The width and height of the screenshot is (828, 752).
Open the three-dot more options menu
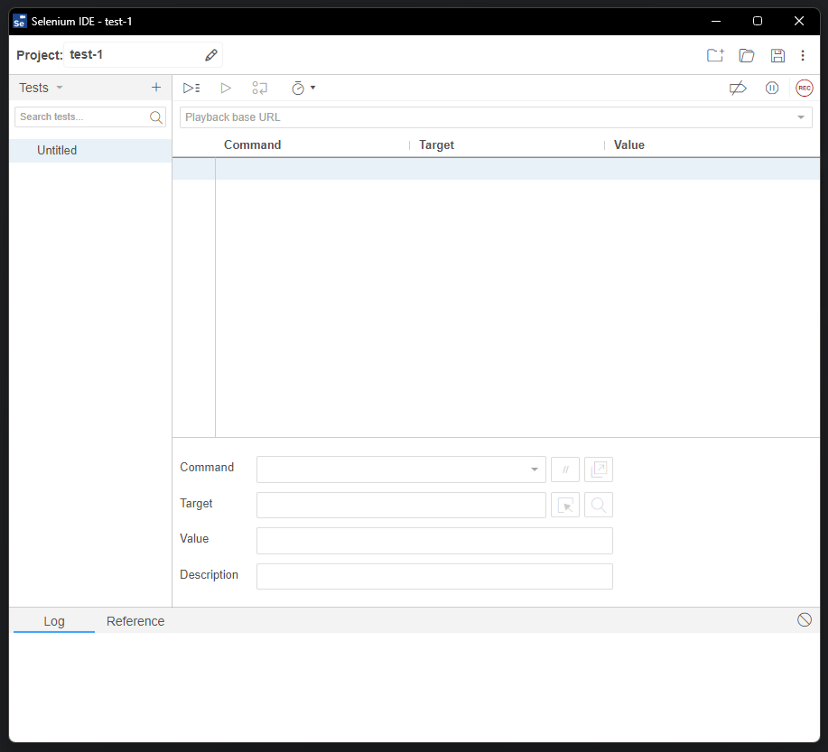point(803,55)
